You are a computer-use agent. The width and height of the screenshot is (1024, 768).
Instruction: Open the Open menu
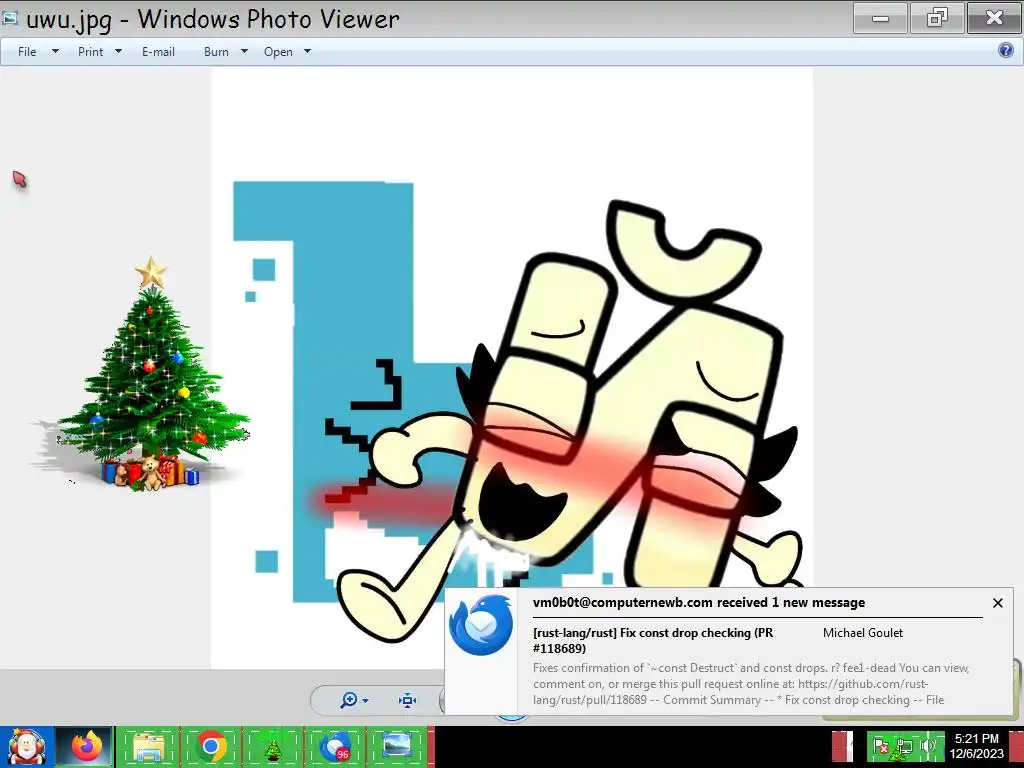[278, 52]
